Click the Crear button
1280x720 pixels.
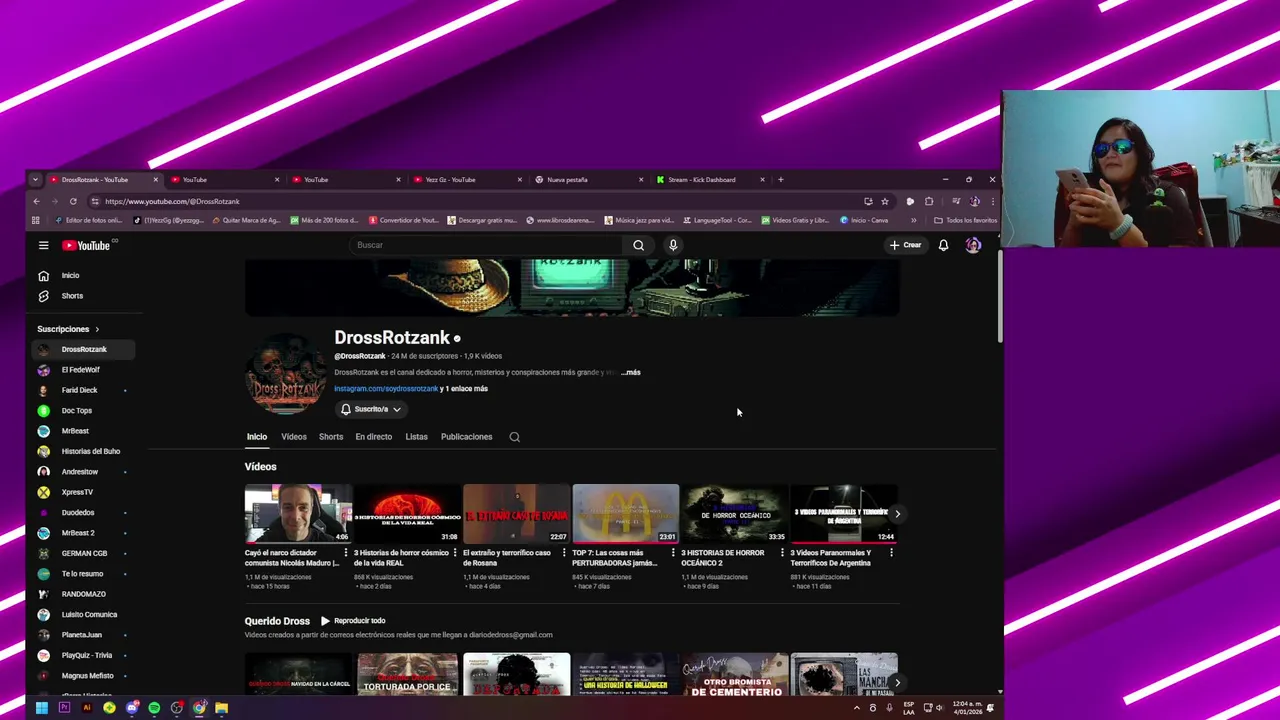point(905,245)
